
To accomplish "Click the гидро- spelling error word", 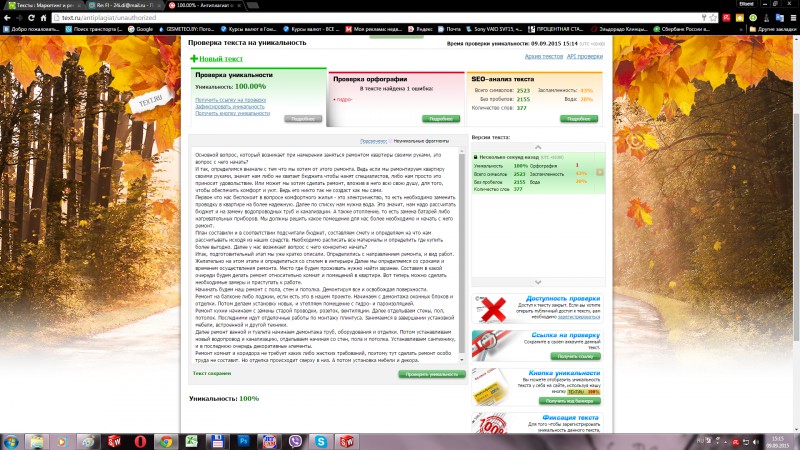I will click(344, 99).
